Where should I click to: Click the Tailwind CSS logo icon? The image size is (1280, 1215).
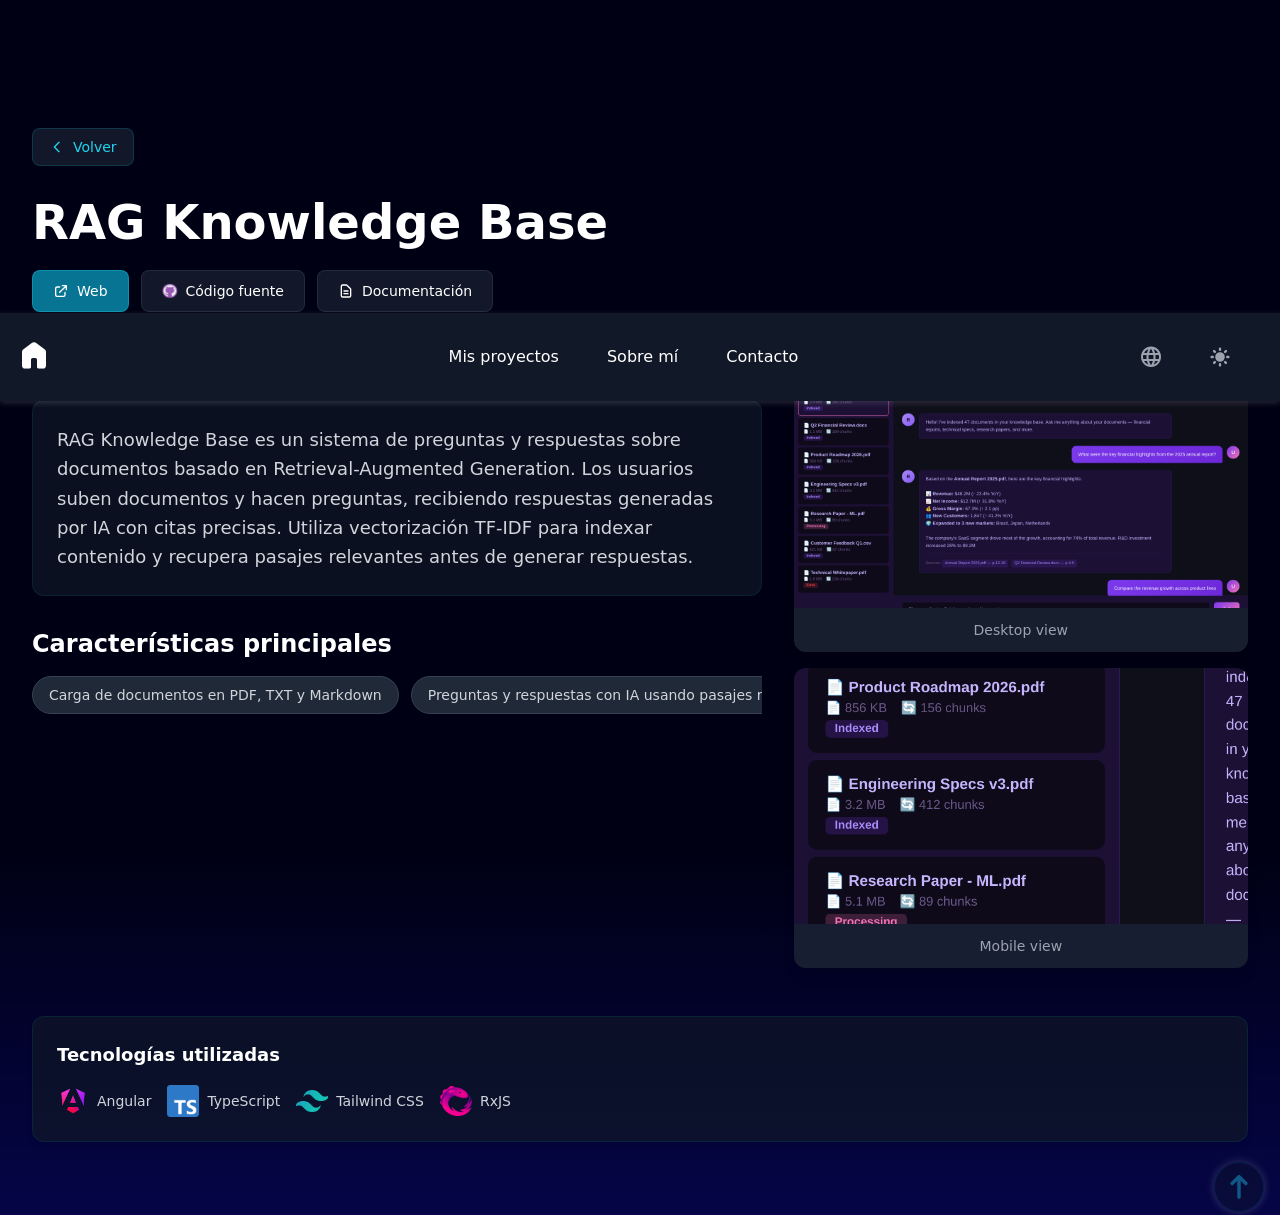[312, 1101]
